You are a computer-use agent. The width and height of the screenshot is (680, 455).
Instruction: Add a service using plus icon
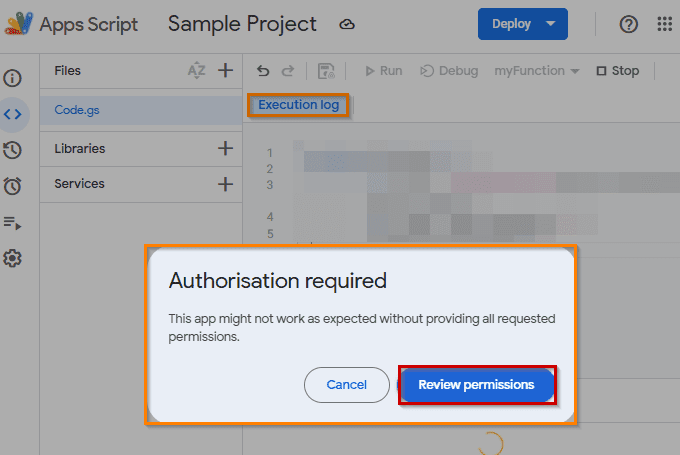click(x=225, y=184)
